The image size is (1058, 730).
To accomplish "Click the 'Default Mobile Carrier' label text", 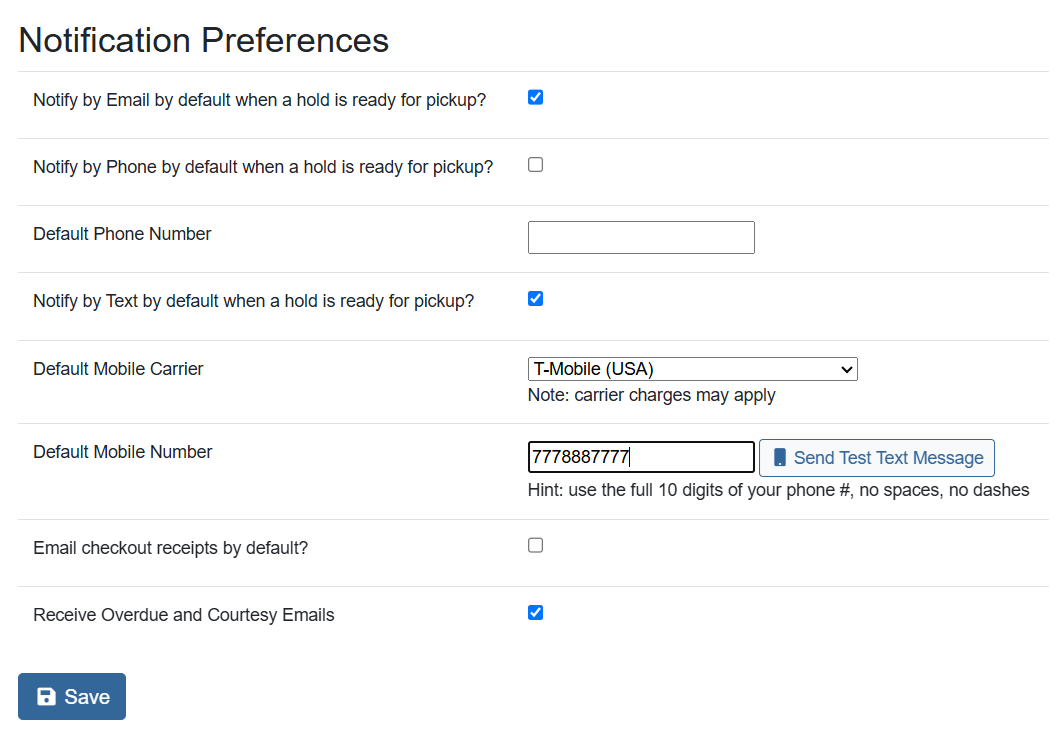I will pyautogui.click(x=118, y=369).
